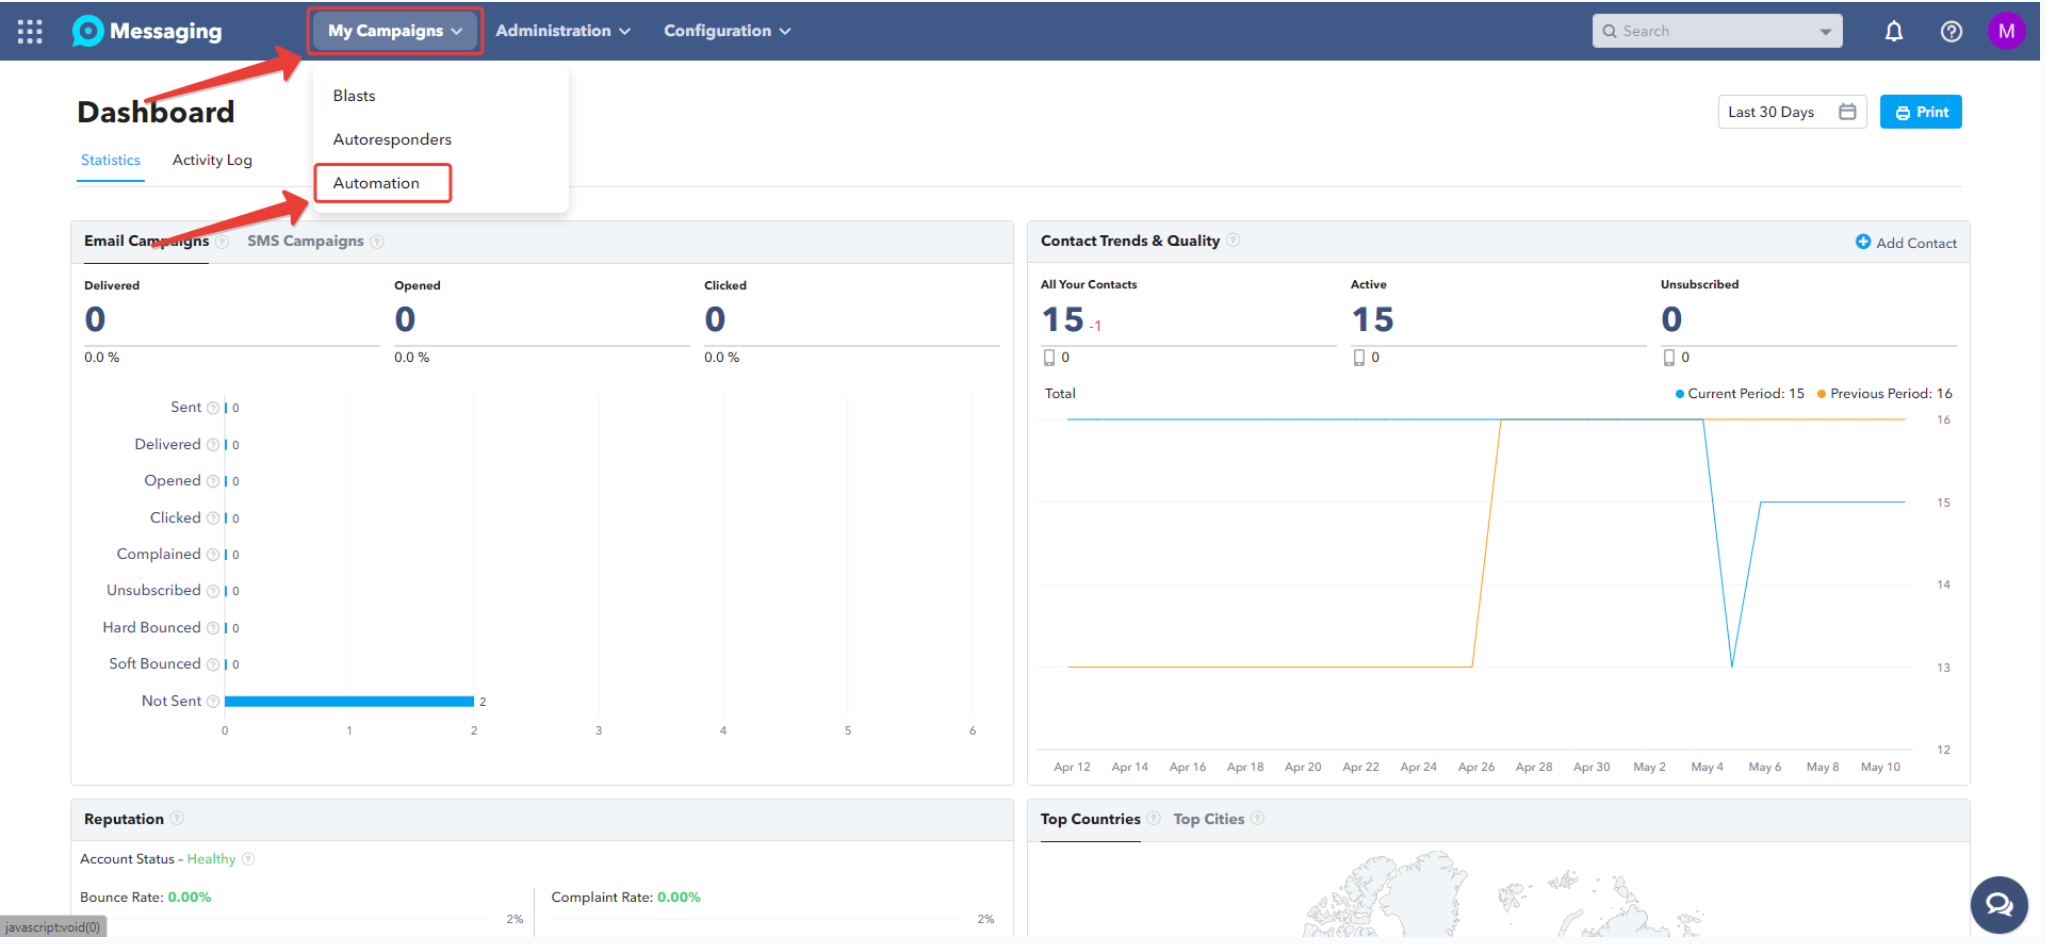Image resolution: width=2046 pixels, height=944 pixels.
Task: Click the help icon next to Complained
Action: (212, 555)
